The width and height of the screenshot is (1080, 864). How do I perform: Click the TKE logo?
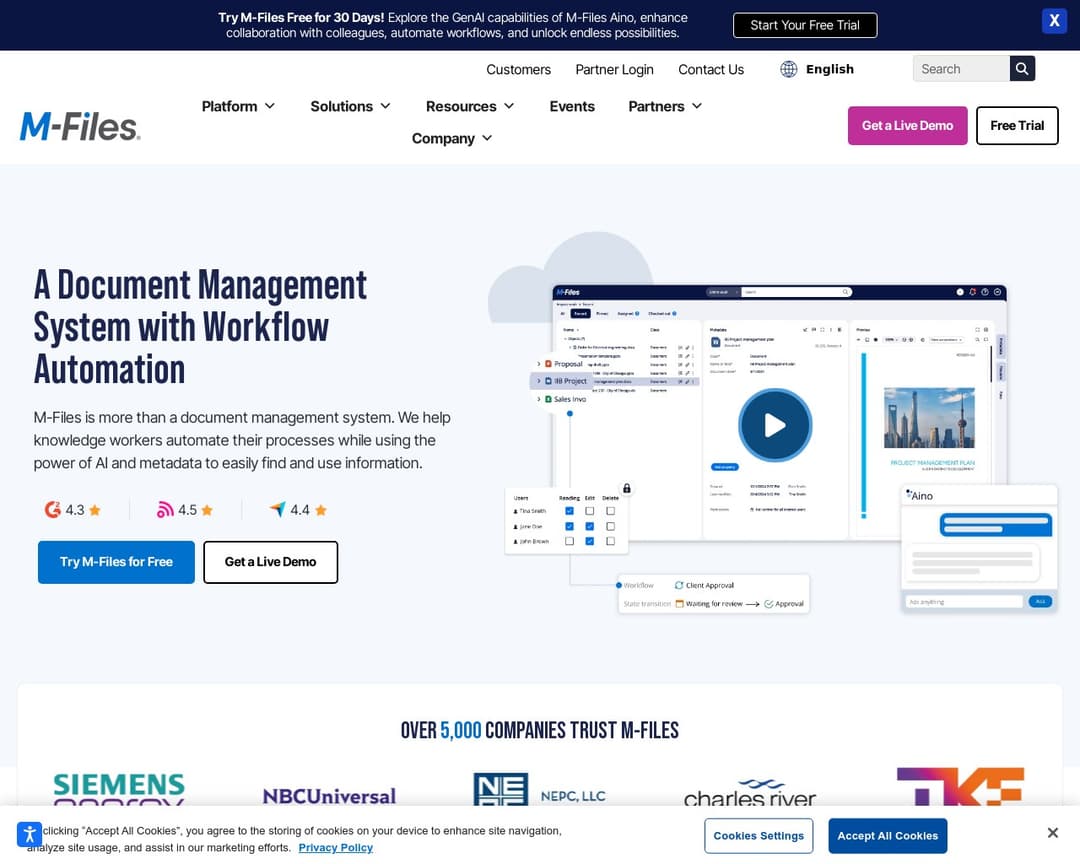pyautogui.click(x=960, y=787)
